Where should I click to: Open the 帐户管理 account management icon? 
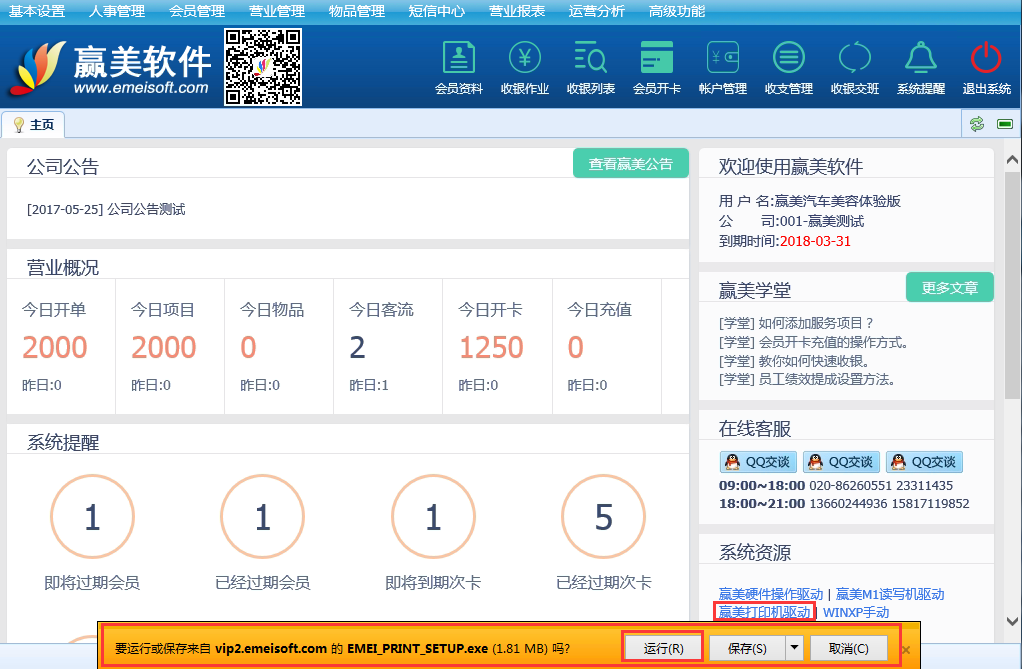coord(722,67)
